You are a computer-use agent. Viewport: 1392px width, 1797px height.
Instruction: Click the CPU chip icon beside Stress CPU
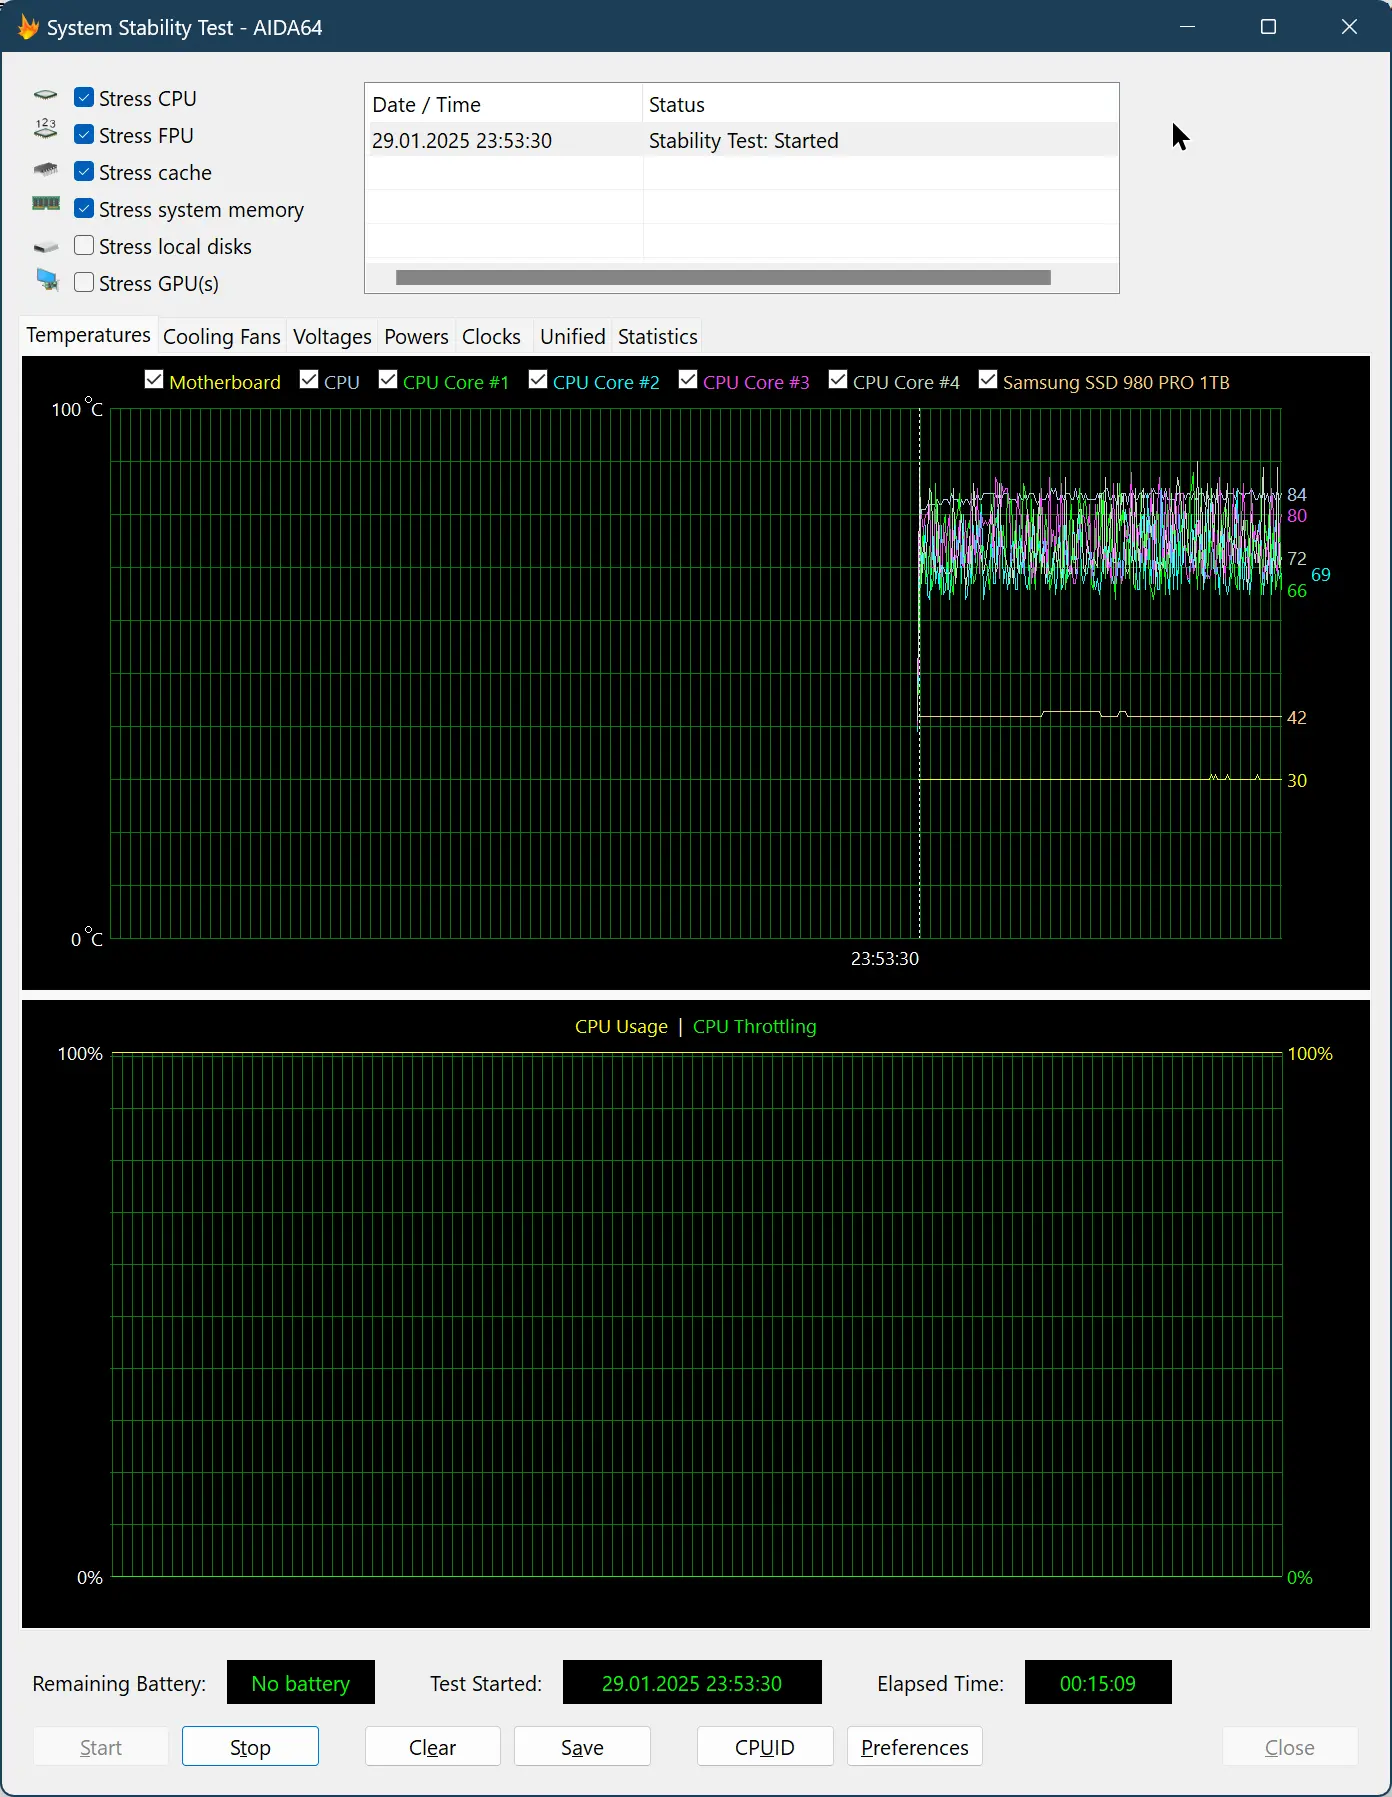tap(46, 97)
